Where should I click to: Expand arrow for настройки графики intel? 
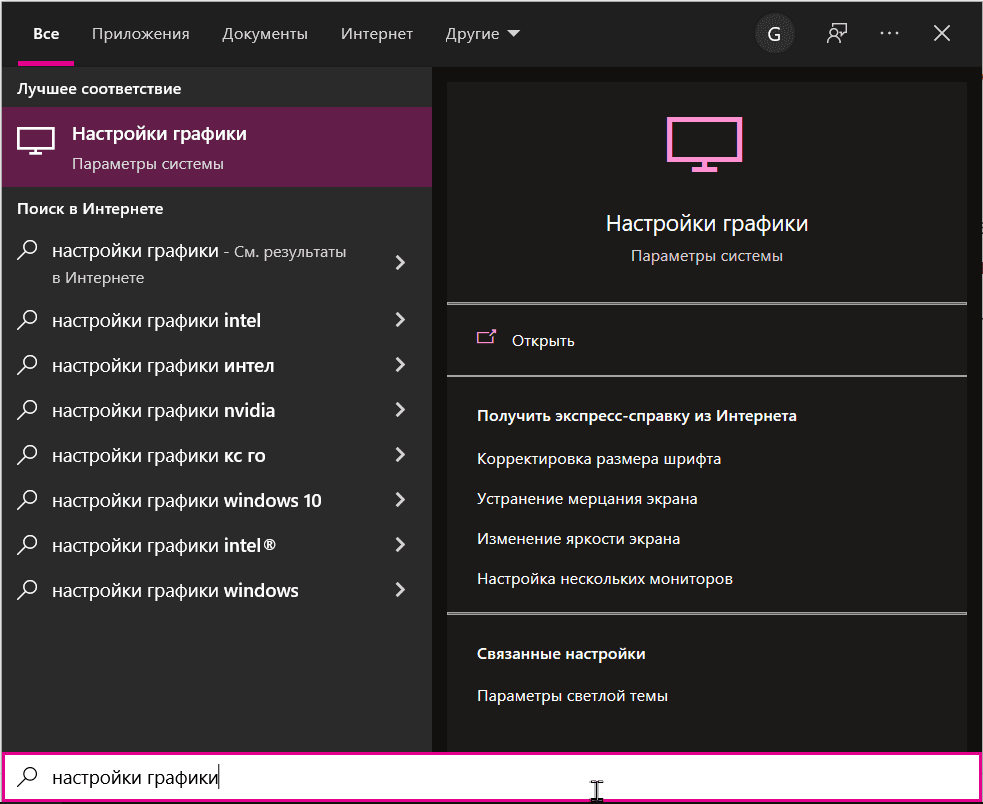[x=400, y=320]
